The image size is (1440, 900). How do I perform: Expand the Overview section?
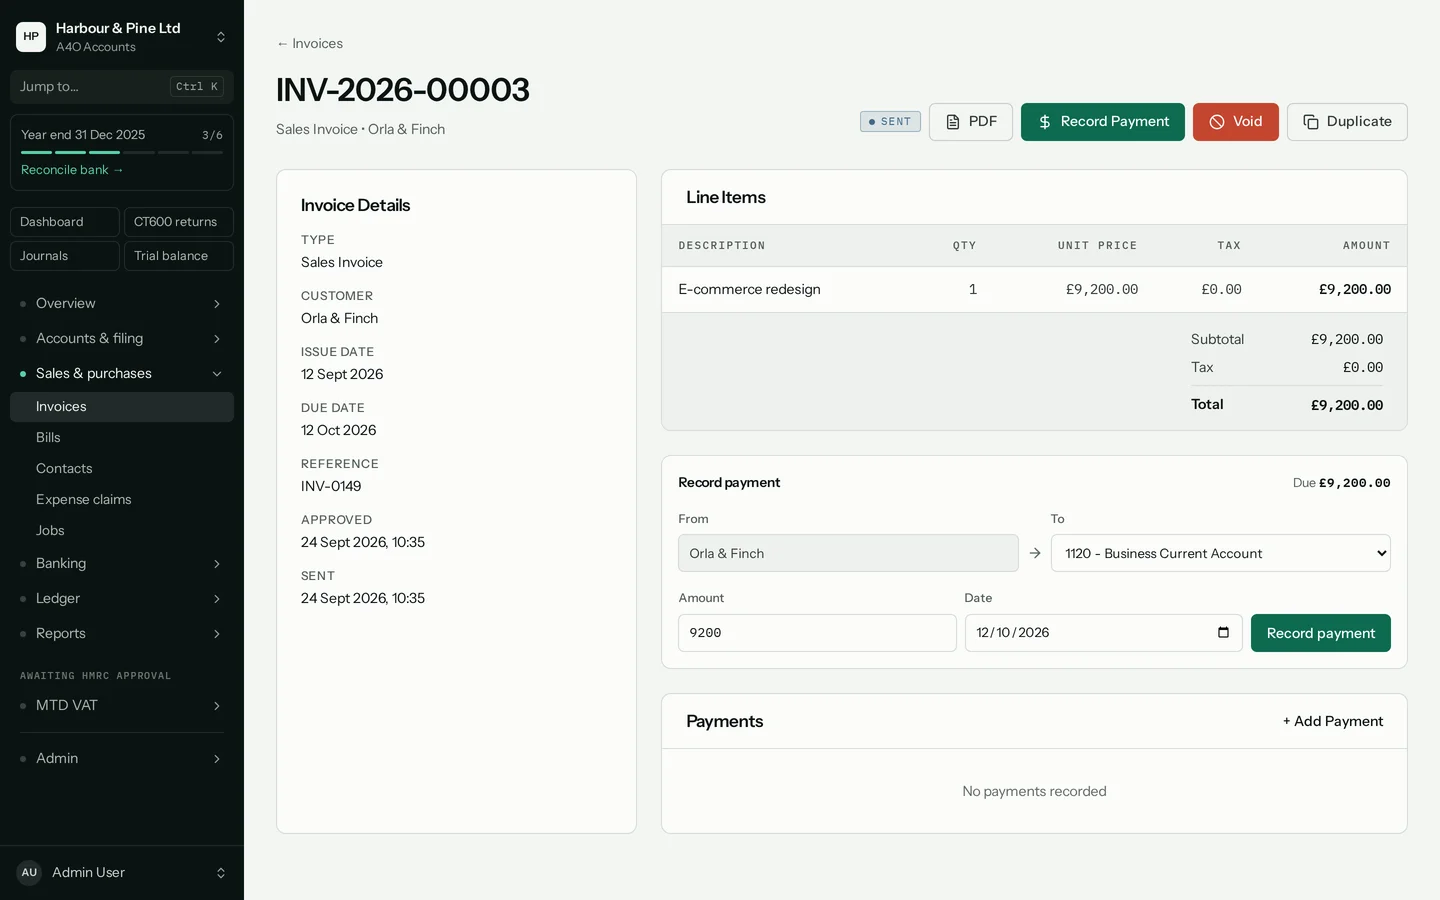[x=122, y=304]
